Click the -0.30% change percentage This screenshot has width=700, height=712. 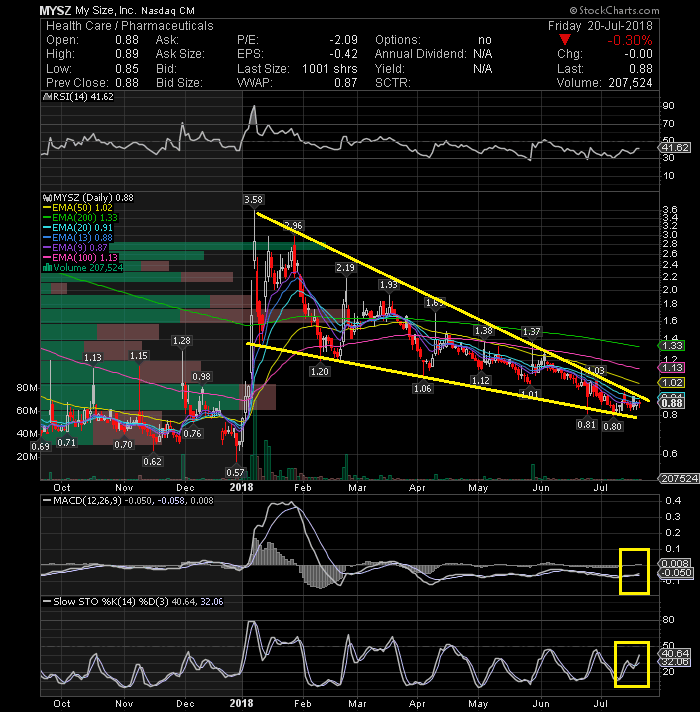(630, 40)
